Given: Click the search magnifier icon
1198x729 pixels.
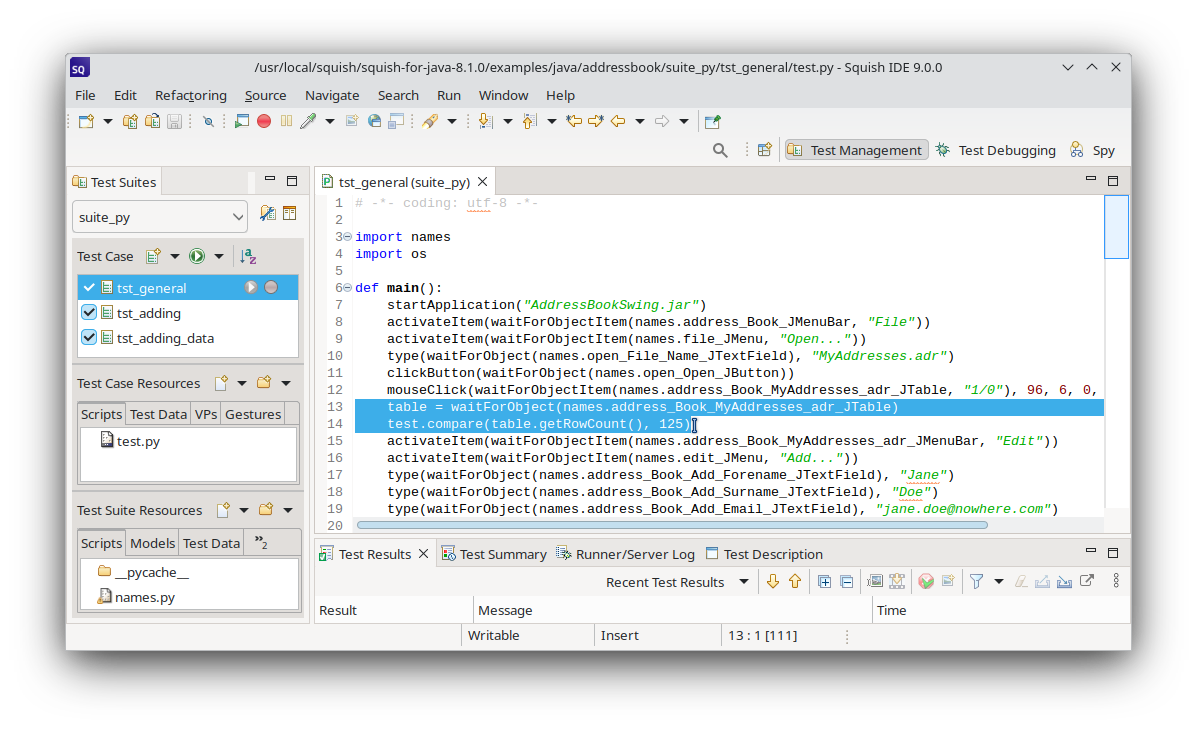Looking at the screenshot, I should tap(720, 150).
